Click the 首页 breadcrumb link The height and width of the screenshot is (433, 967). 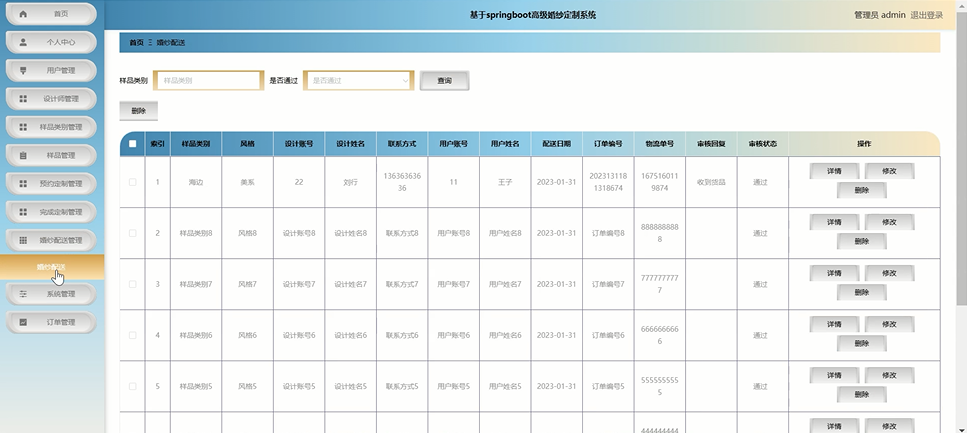click(x=136, y=43)
